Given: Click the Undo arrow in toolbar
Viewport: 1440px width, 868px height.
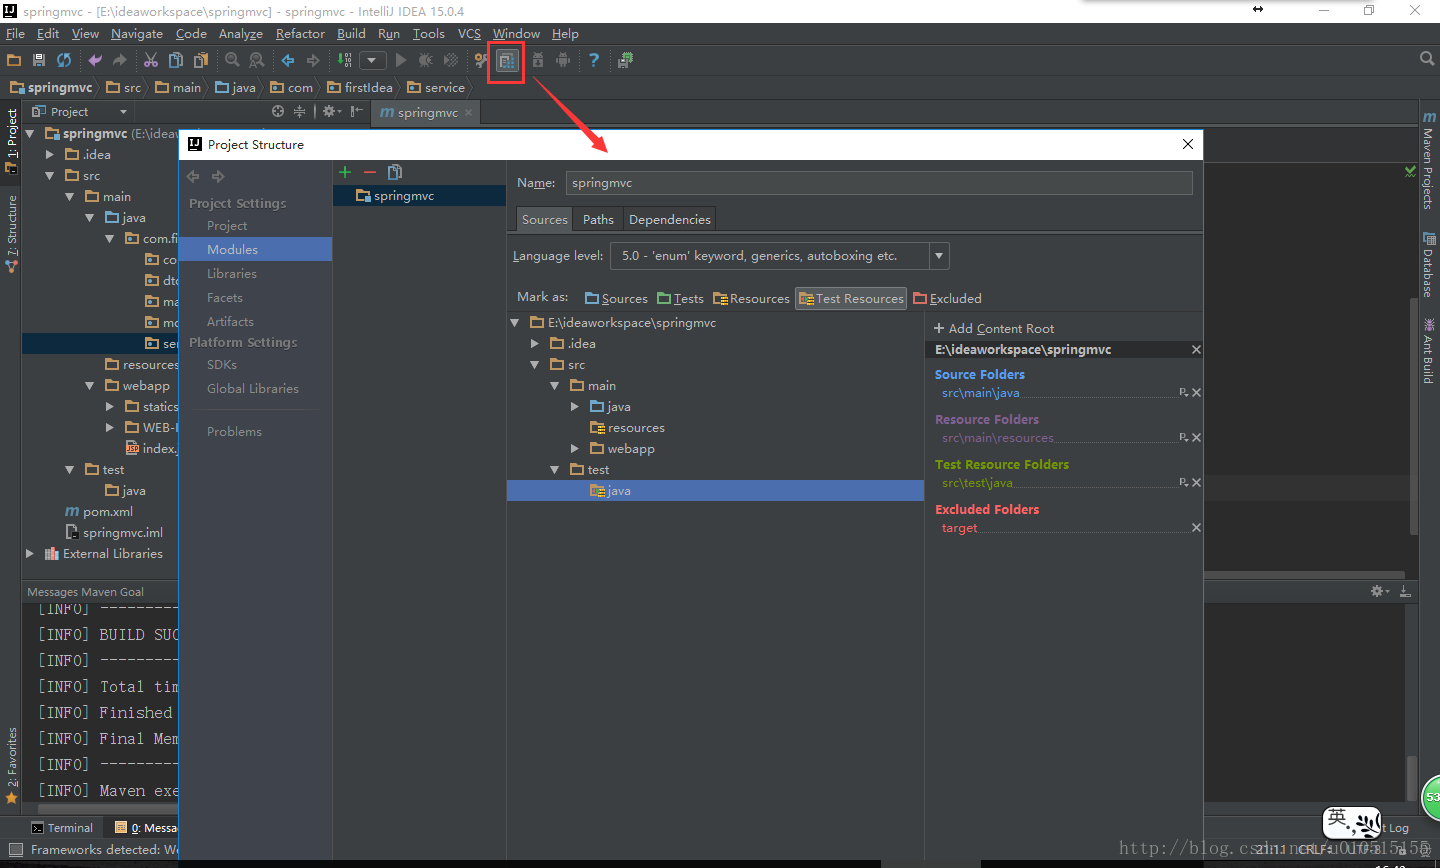Looking at the screenshot, I should point(95,60).
